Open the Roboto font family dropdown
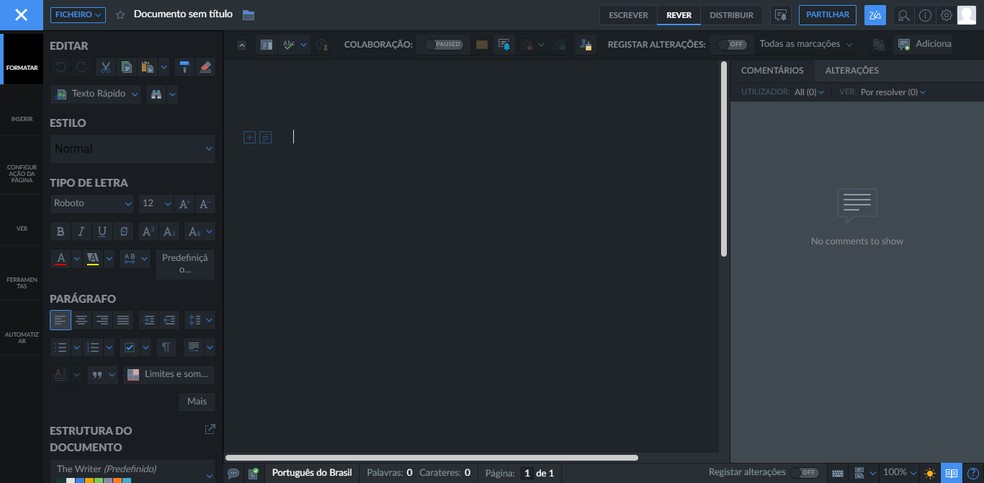 92,204
